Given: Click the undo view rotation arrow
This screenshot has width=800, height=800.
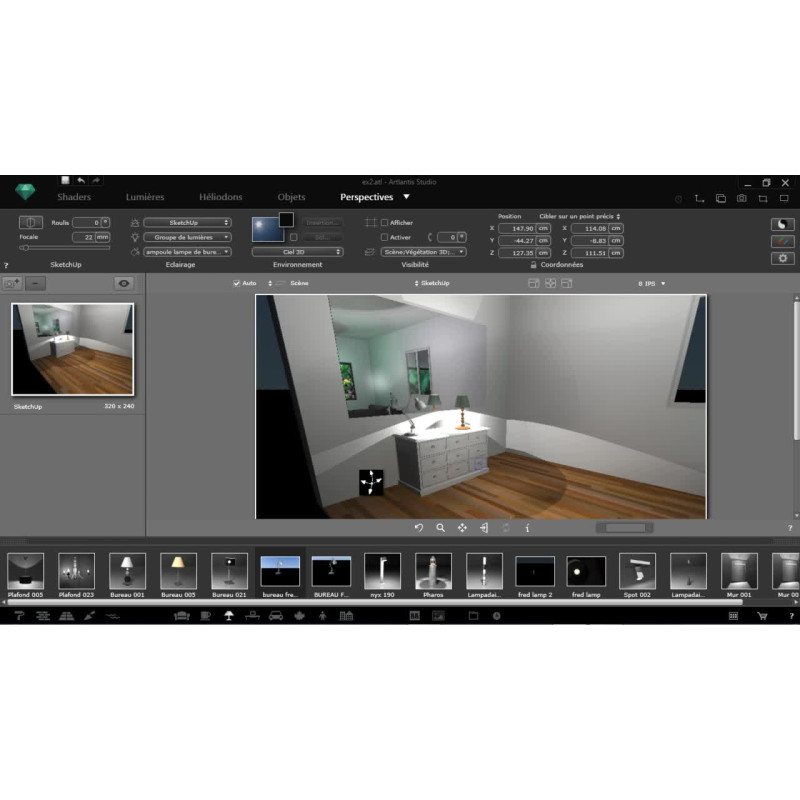Looking at the screenshot, I should pos(418,527).
